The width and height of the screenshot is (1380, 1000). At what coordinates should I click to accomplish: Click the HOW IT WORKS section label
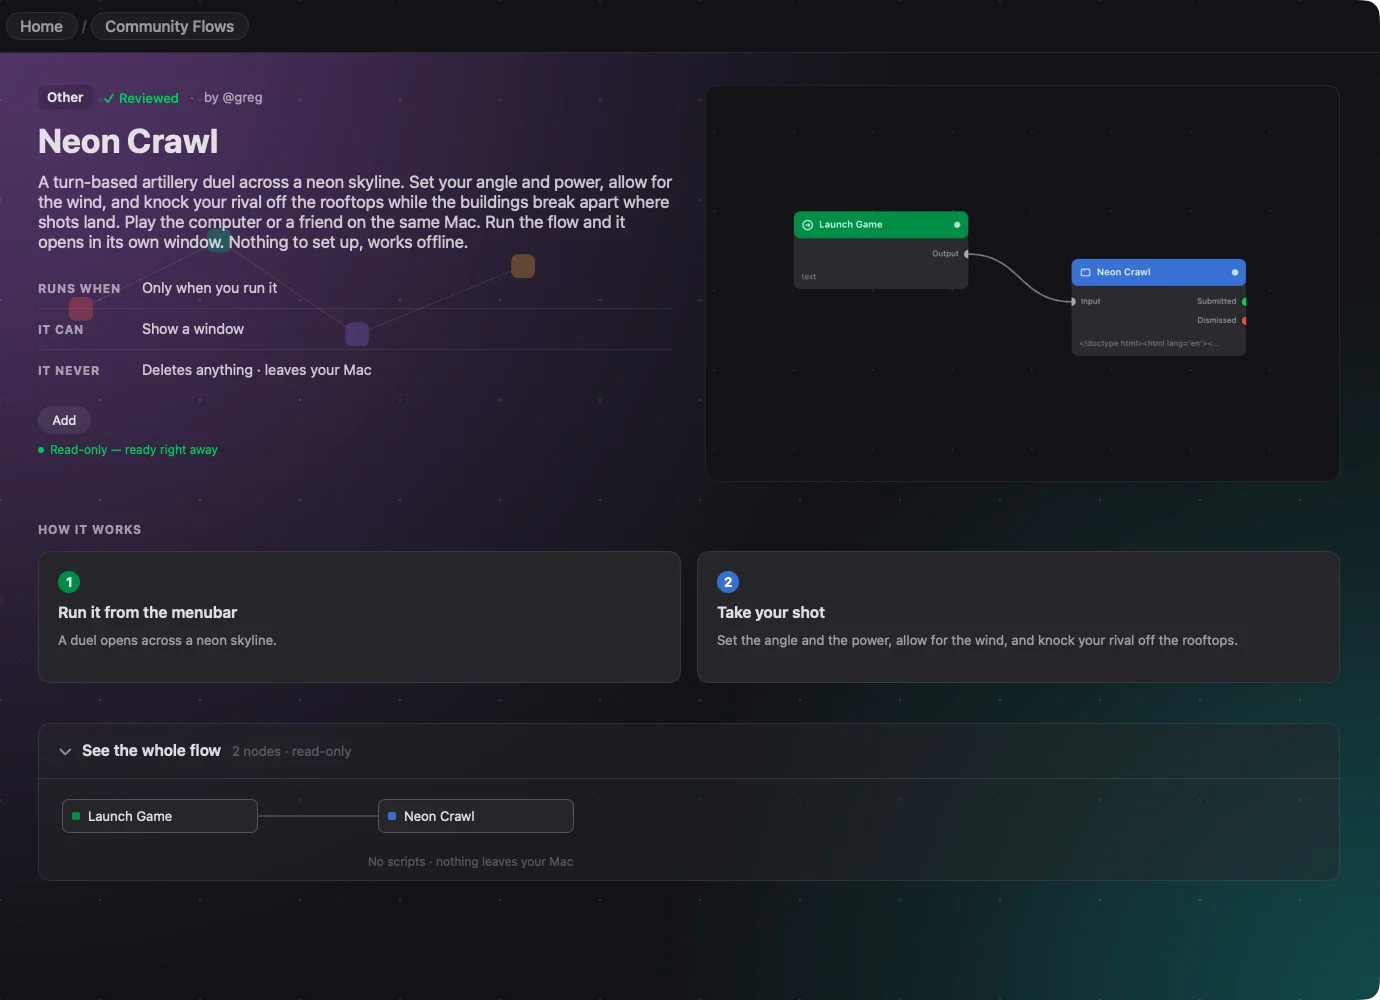pyautogui.click(x=90, y=530)
